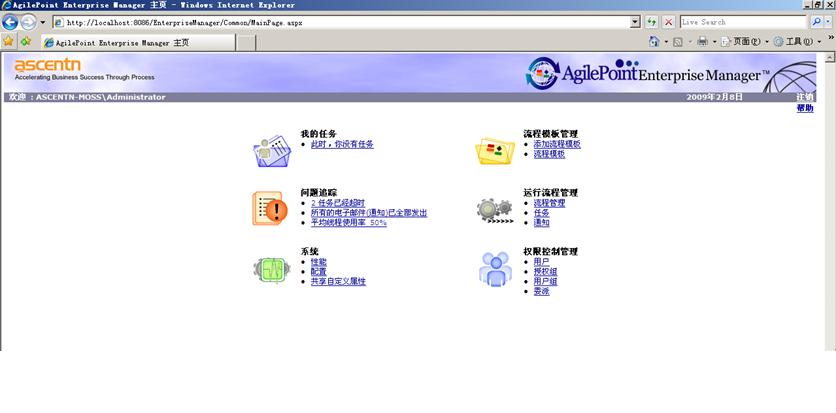Go back with the IE Back button
The image size is (836, 413).
(x=10, y=22)
